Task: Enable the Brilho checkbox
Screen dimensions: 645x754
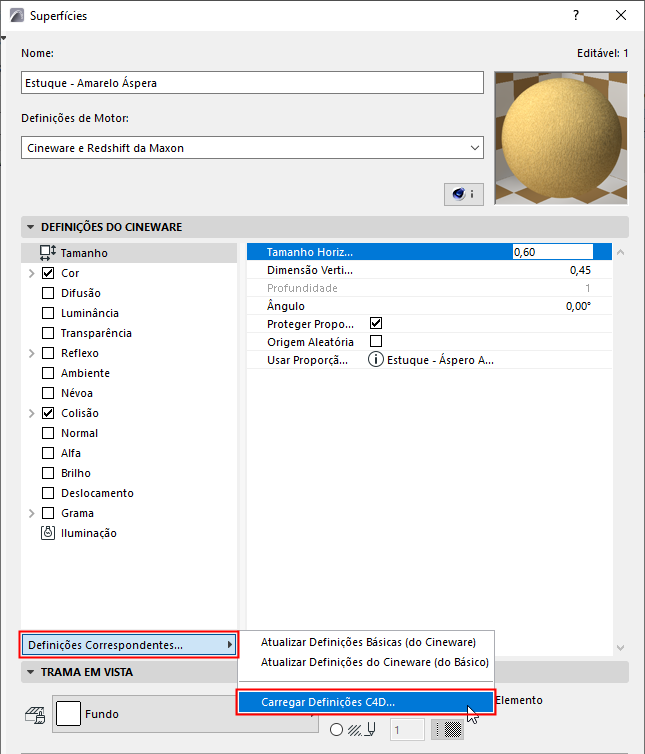Action: [48, 473]
